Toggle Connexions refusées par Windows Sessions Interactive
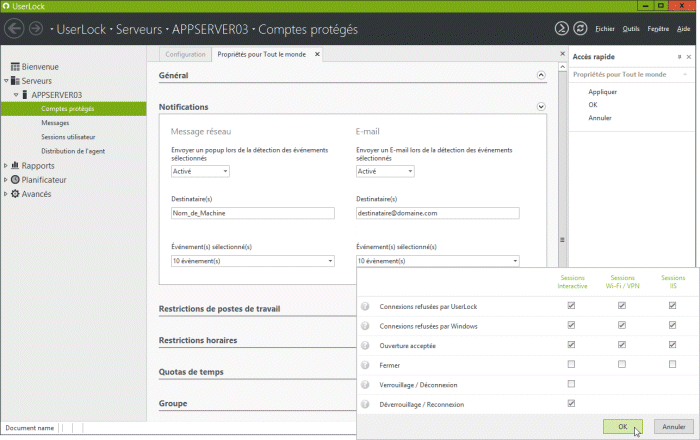 click(571, 325)
